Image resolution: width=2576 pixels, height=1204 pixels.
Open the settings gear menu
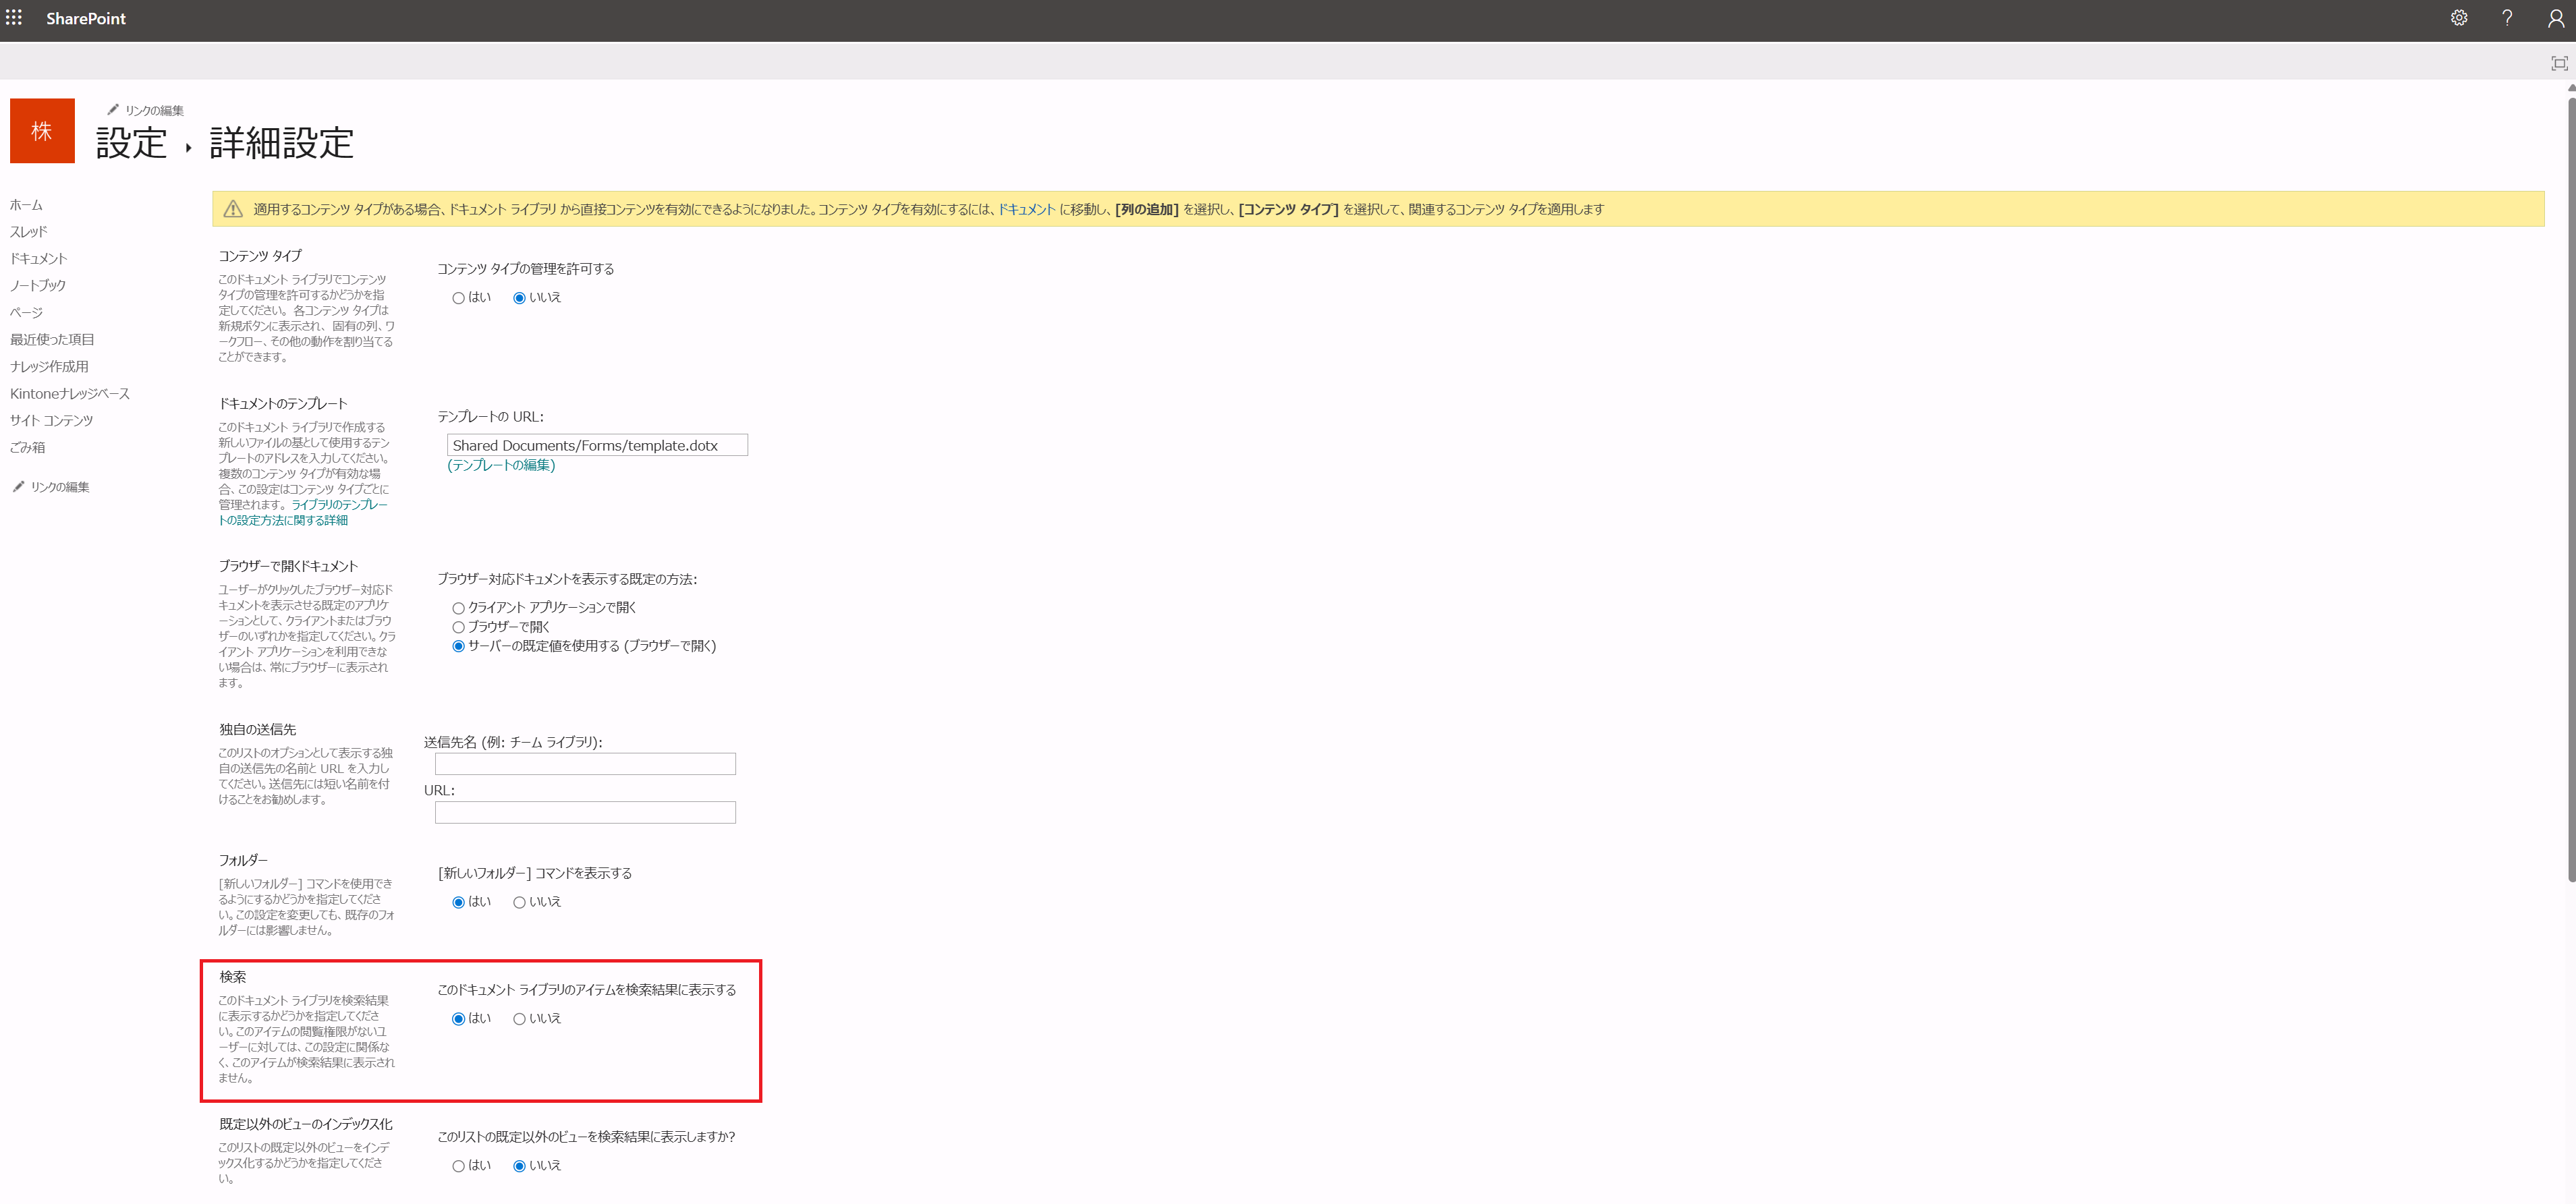[x=2458, y=18]
